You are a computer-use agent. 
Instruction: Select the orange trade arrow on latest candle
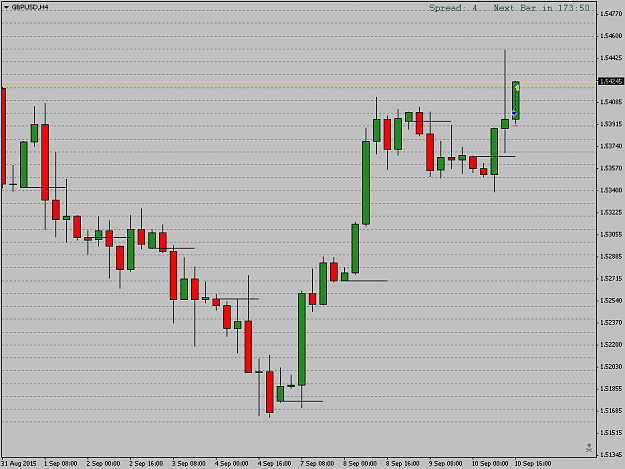coord(517,88)
